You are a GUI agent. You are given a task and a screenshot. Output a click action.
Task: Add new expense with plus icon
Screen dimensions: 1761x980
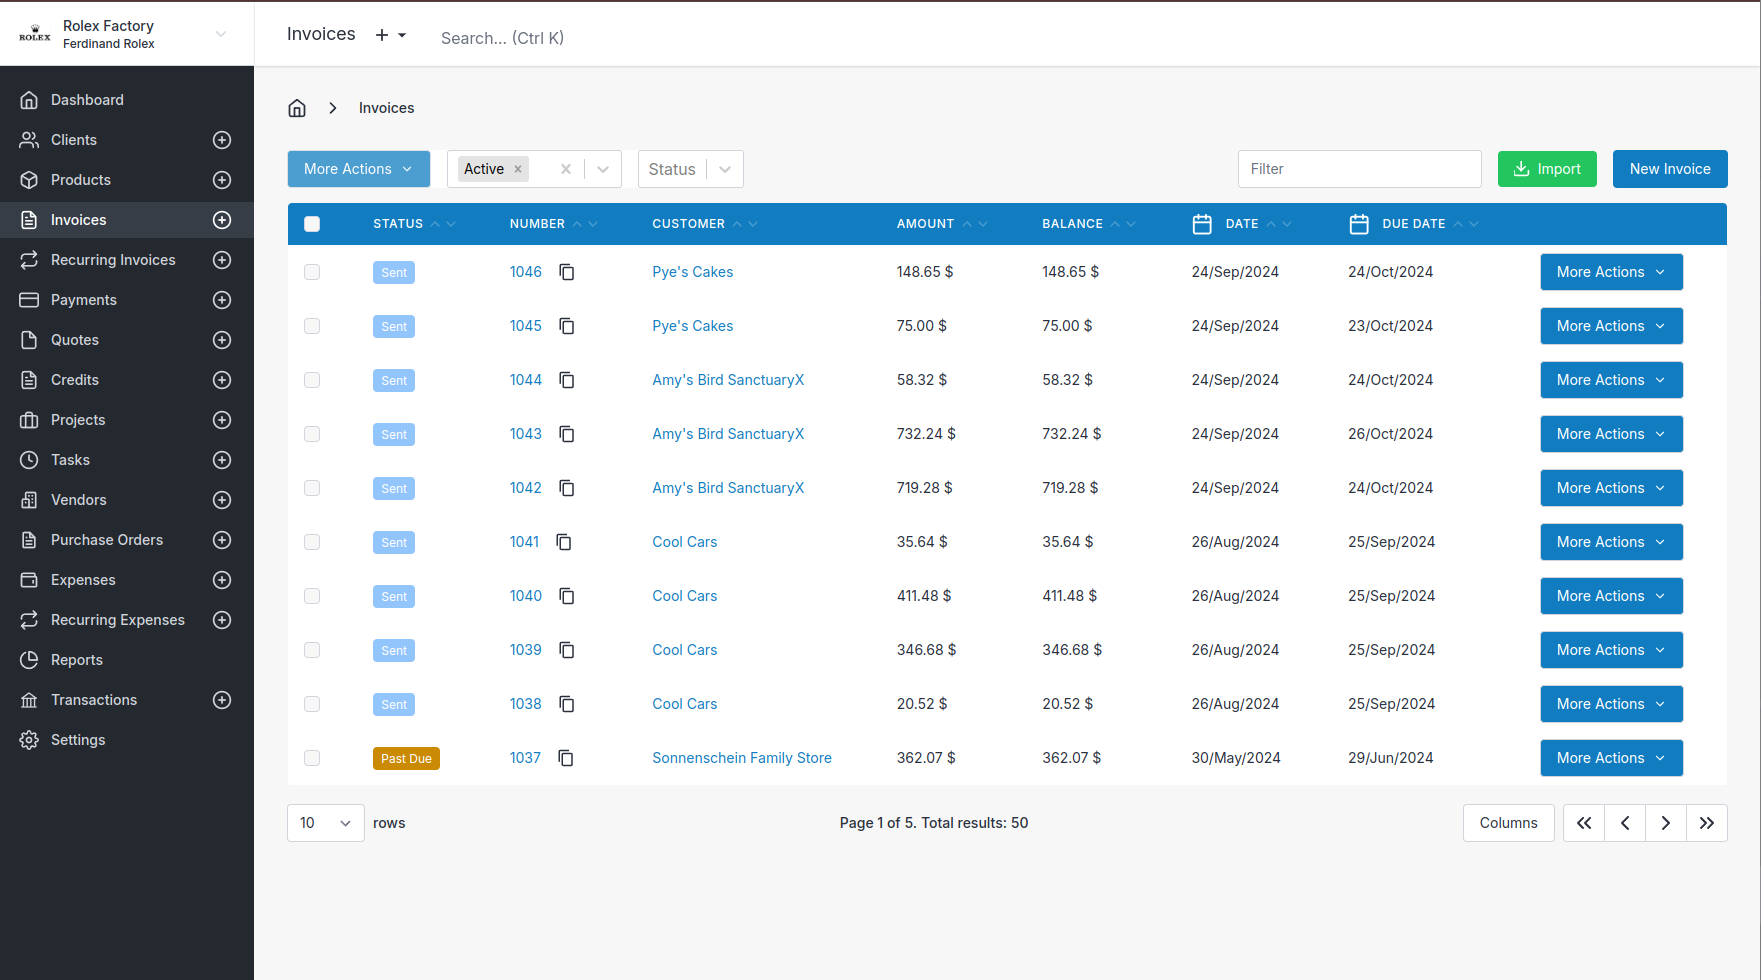pos(222,580)
